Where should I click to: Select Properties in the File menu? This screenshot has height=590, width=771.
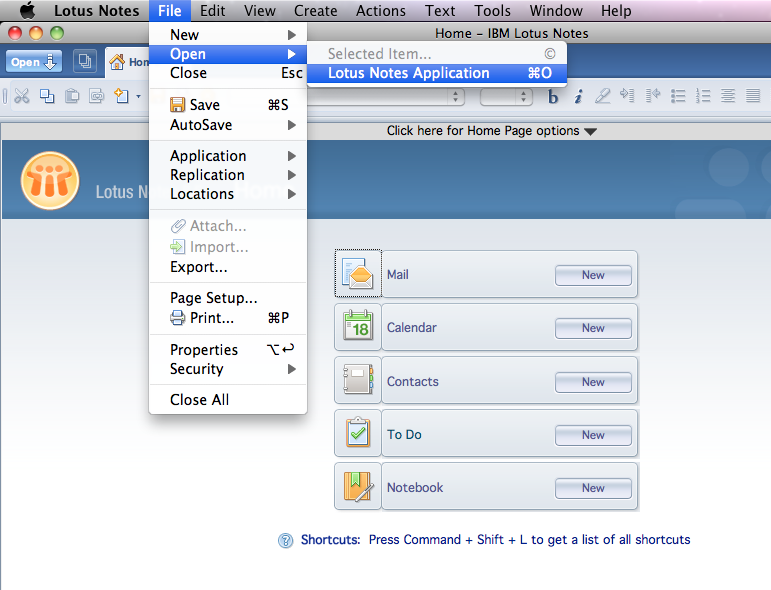pos(228,350)
